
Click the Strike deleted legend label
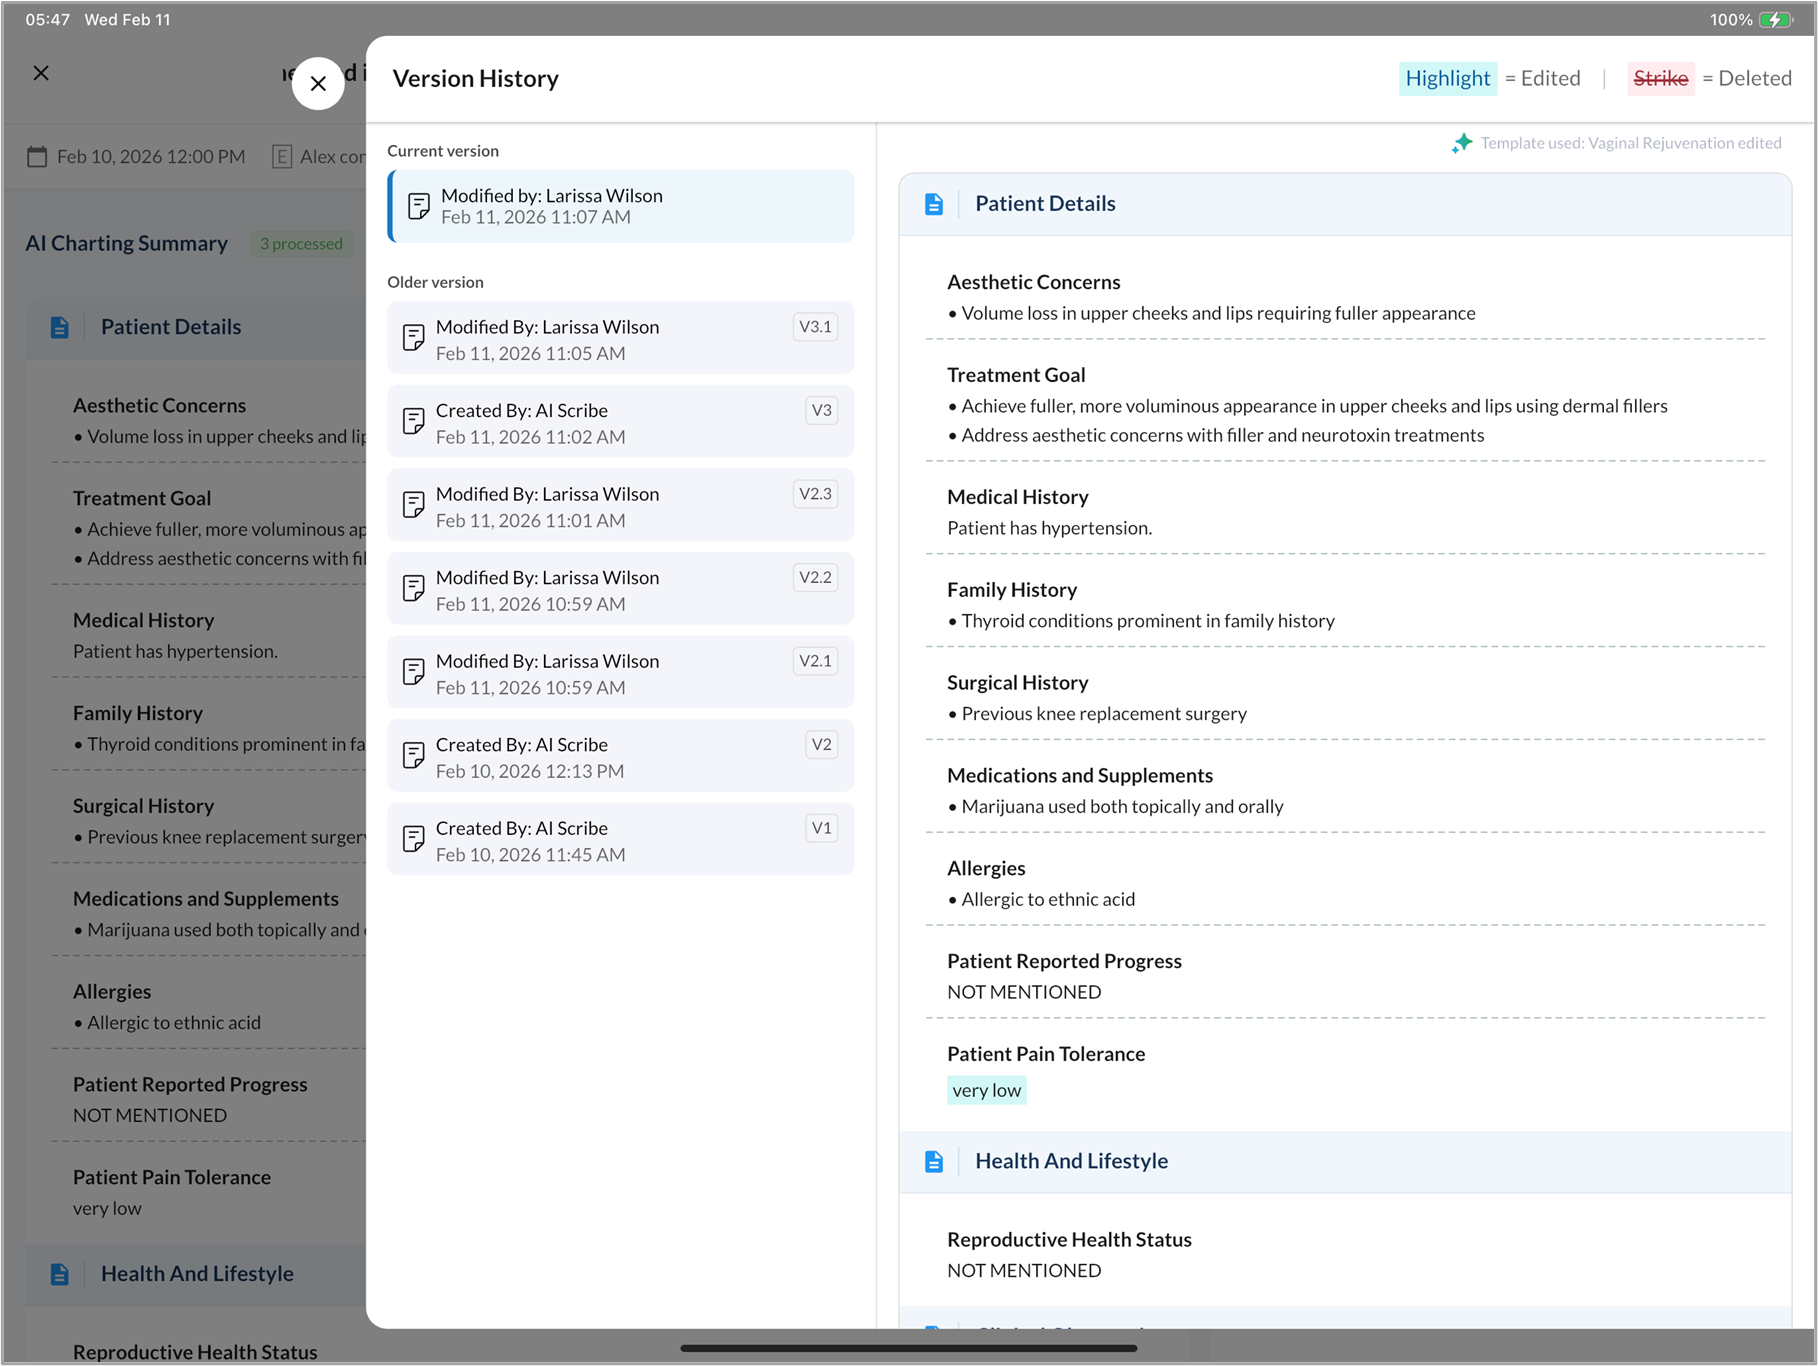[1660, 78]
